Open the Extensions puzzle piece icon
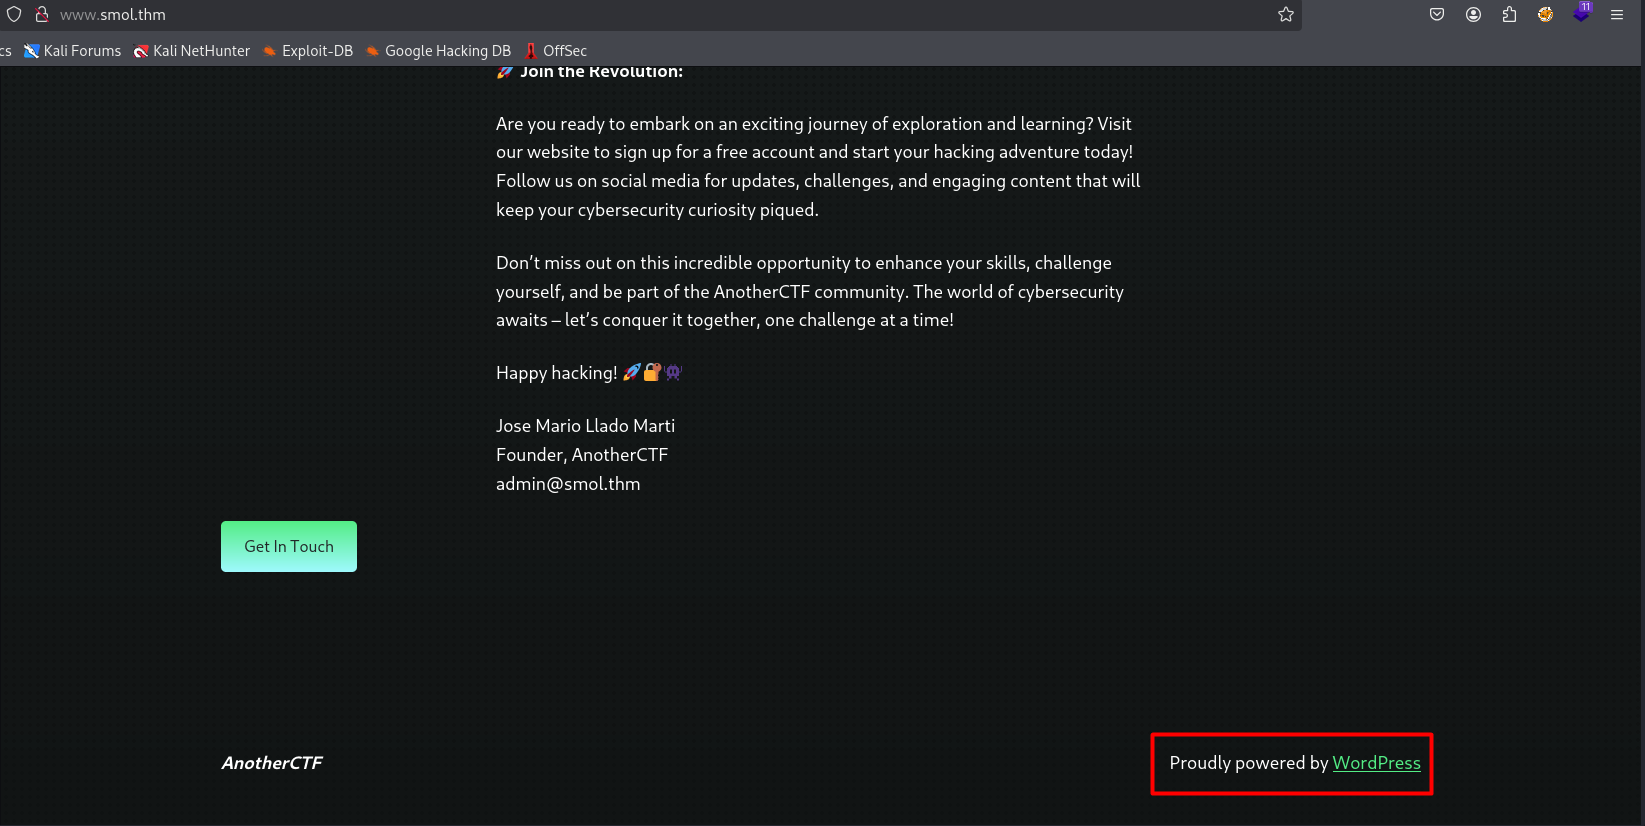Viewport: 1645px width, 826px height. pyautogui.click(x=1509, y=14)
